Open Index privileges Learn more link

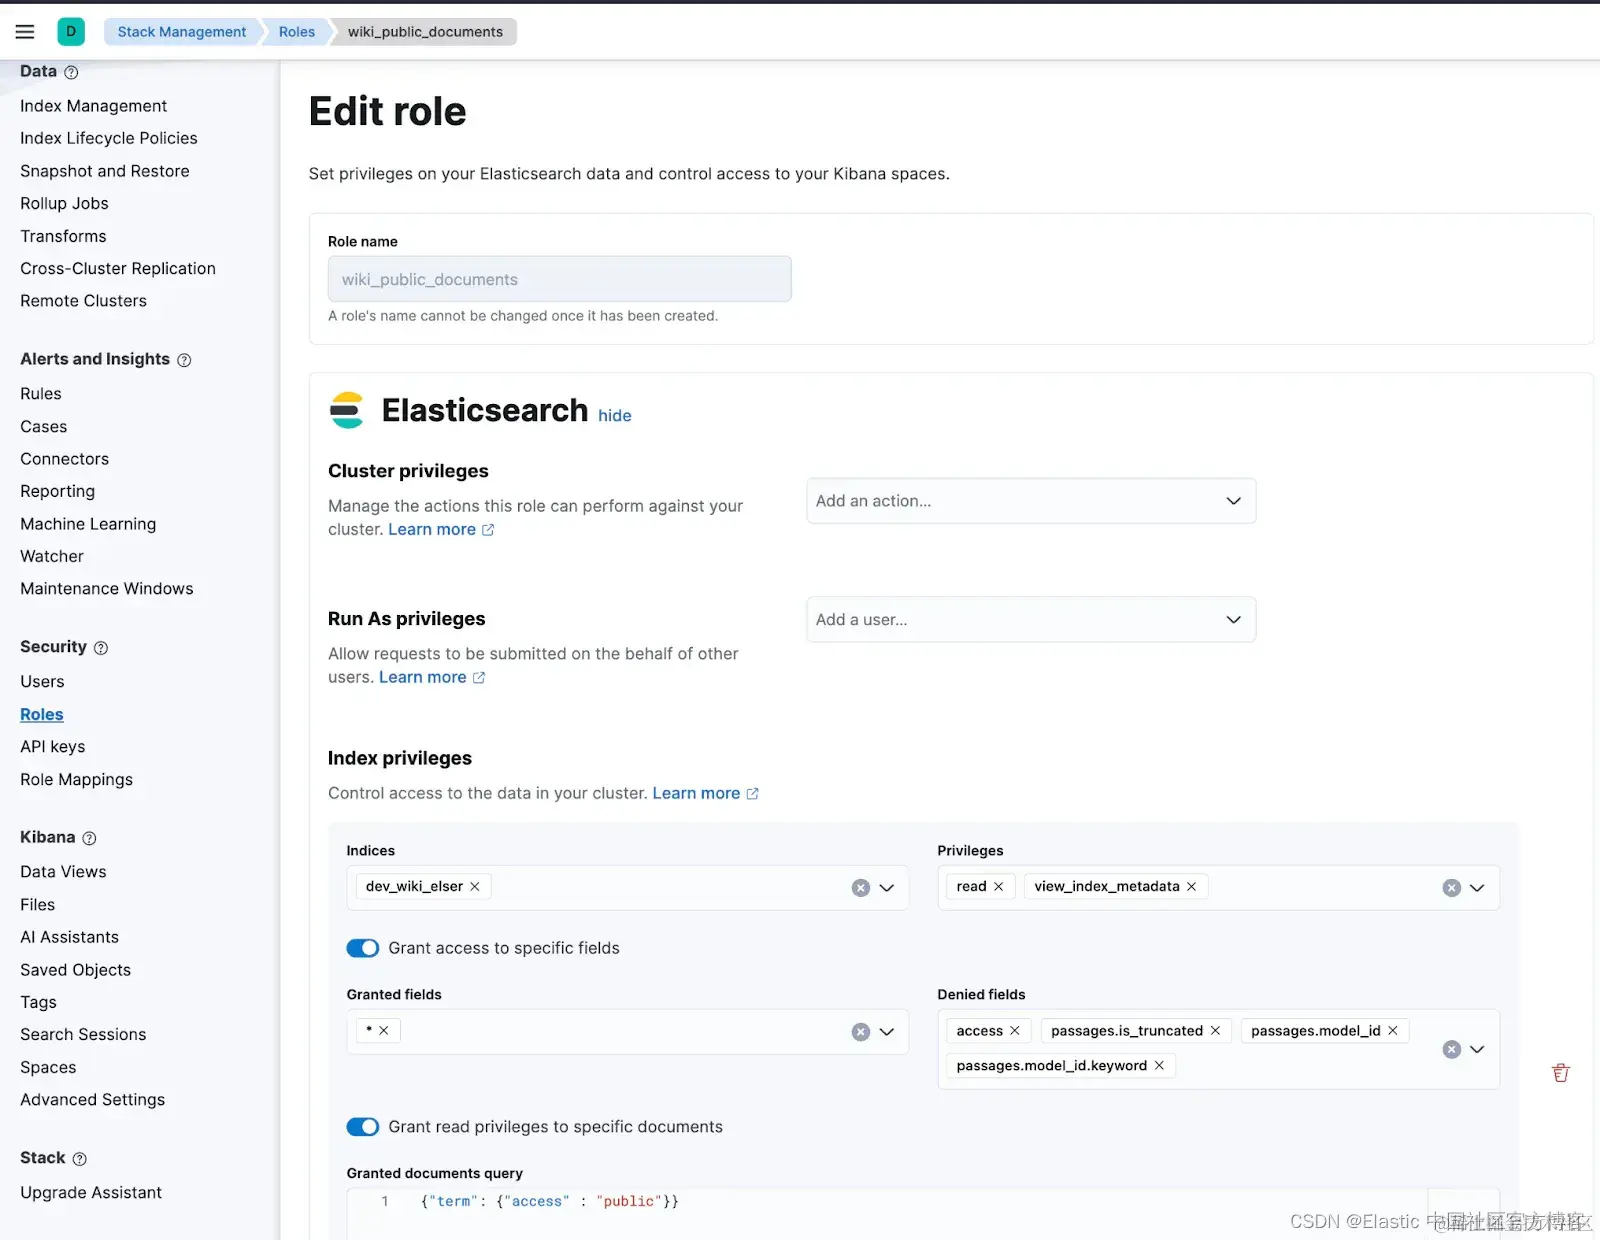tap(706, 794)
